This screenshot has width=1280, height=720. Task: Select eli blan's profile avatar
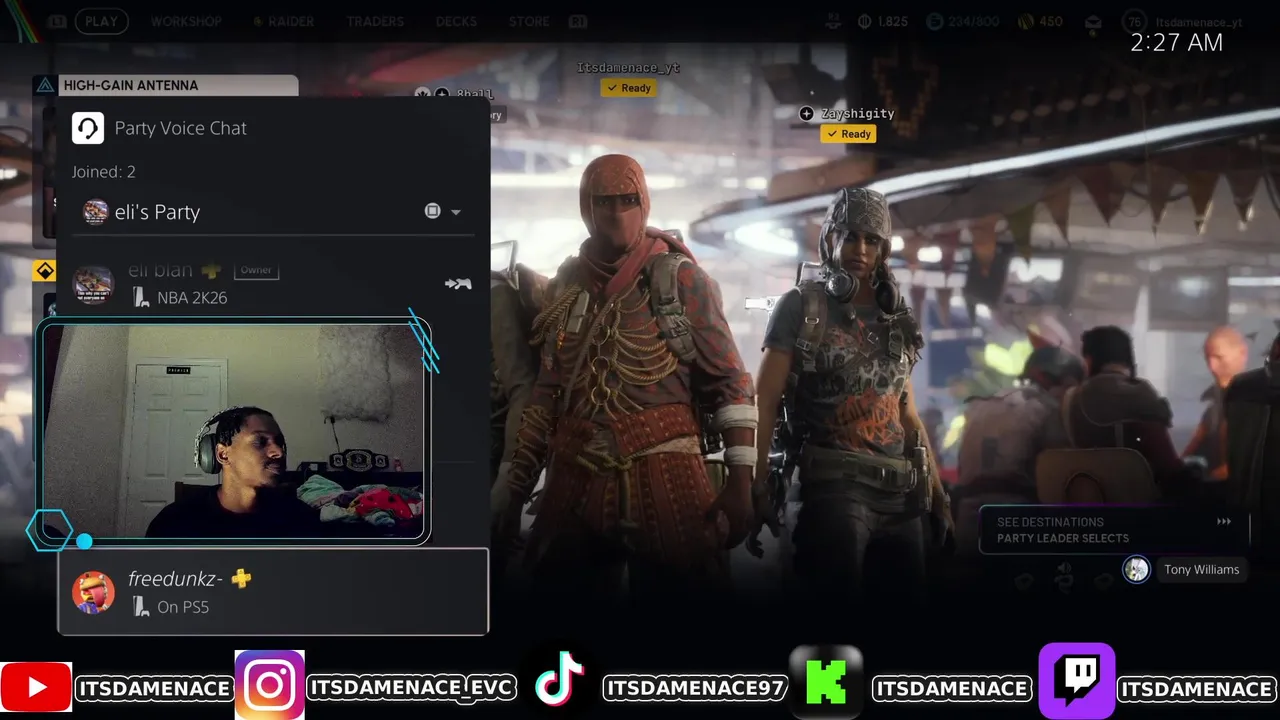93,284
